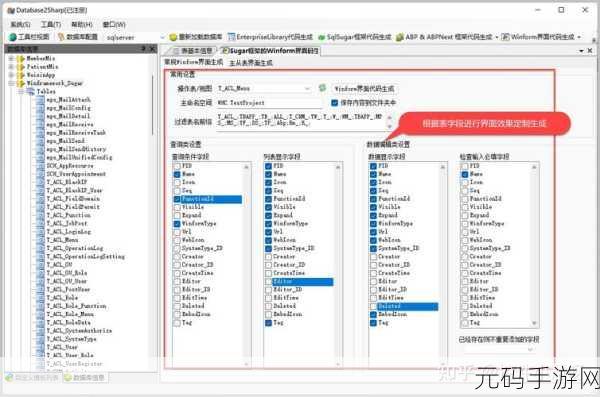
Task: Select table T_ACL_Function in the tree
Action: point(68,215)
